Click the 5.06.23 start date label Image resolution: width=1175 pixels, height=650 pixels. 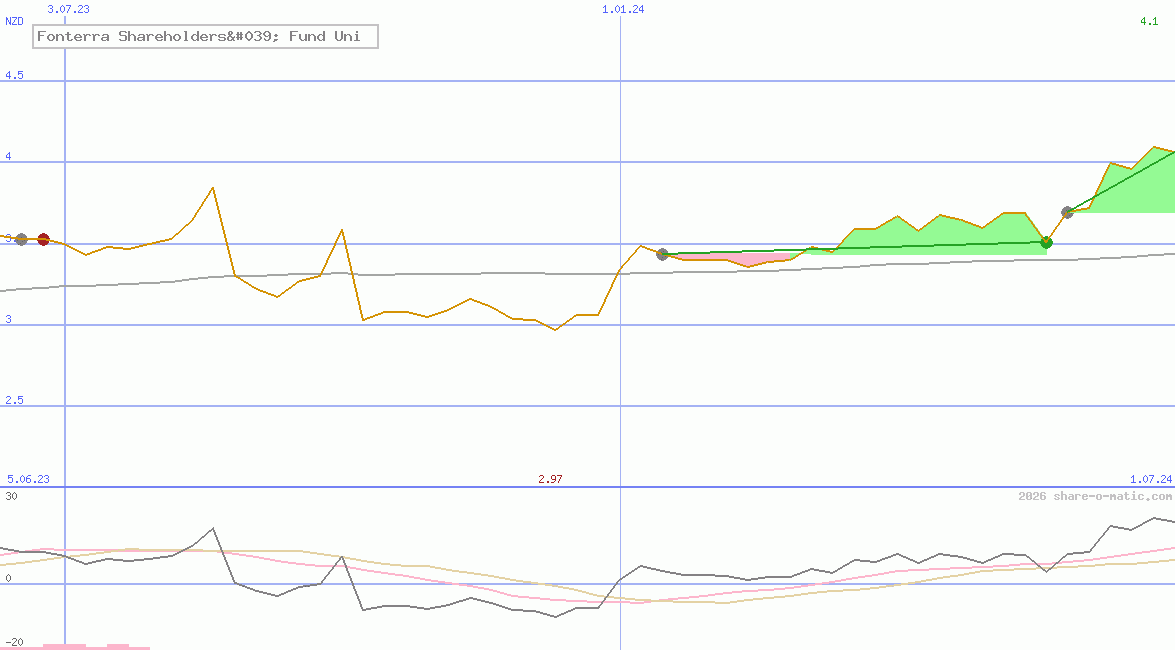click(28, 479)
